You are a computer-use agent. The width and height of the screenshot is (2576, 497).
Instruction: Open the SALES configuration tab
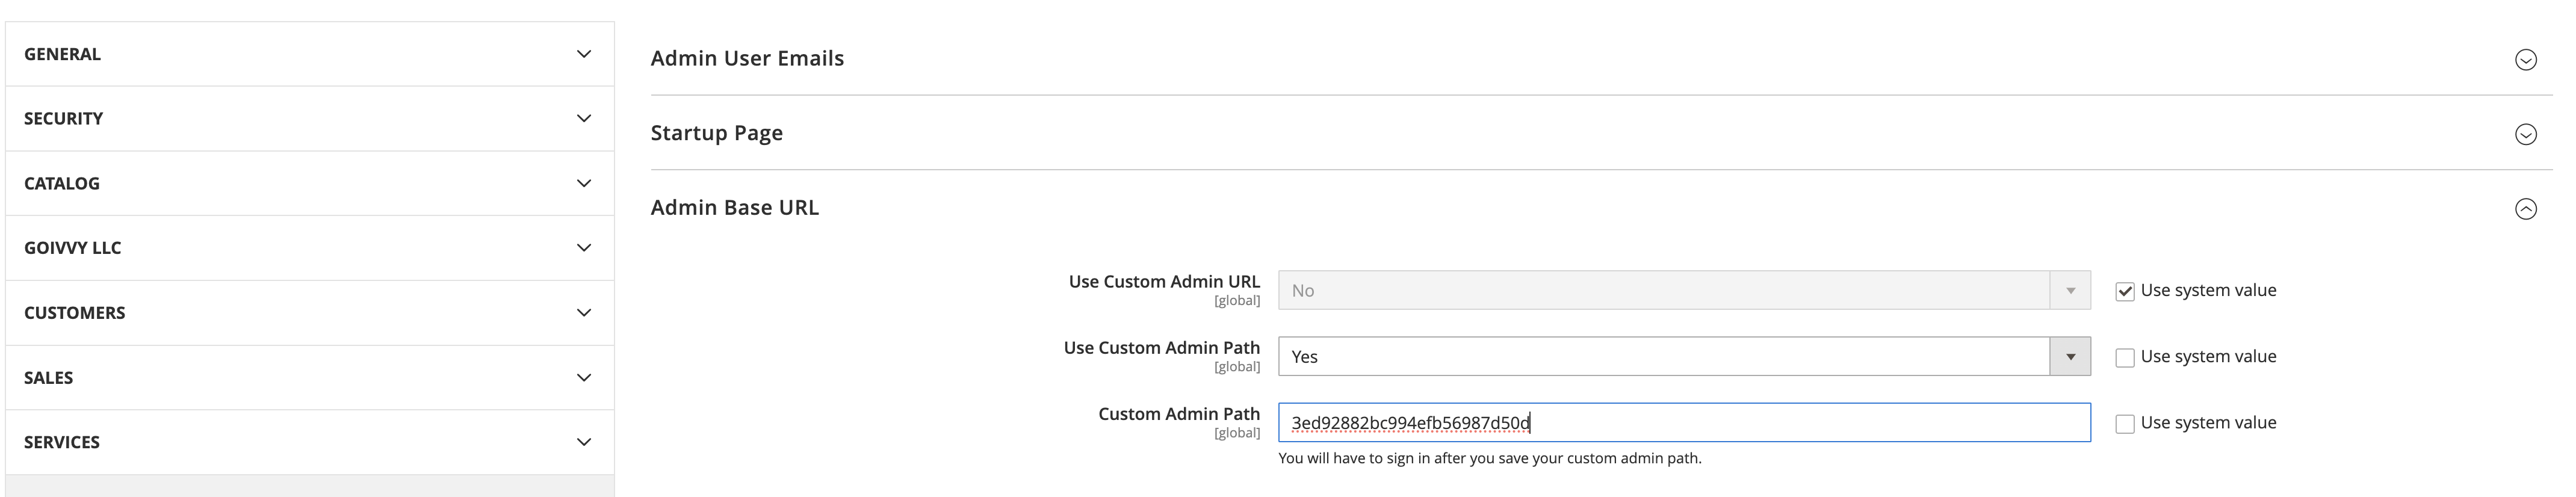point(49,377)
